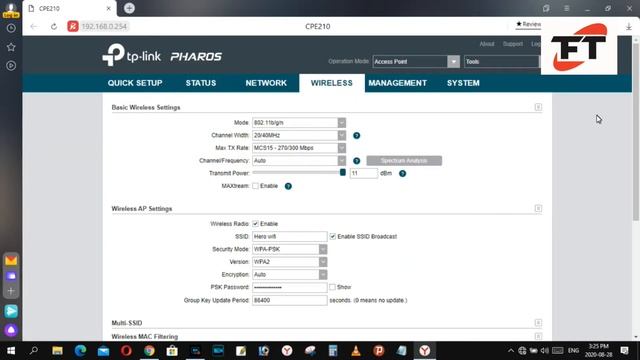Image resolution: width=640 pixels, height=360 pixels.
Task: Expand the Wireless MAC Filtering section
Action: pos(538,336)
